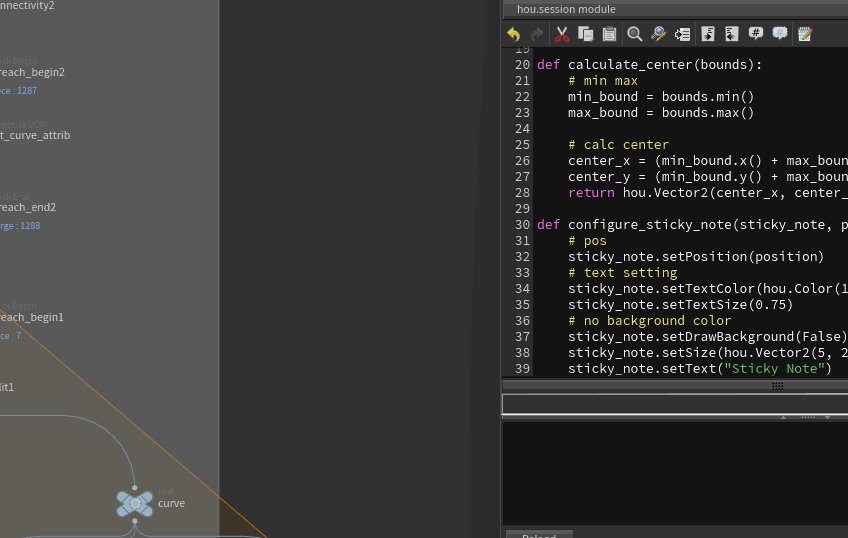Image resolution: width=848 pixels, height=538 pixels.
Task: Click the blue '1288' merge count text
Action: click(30, 225)
